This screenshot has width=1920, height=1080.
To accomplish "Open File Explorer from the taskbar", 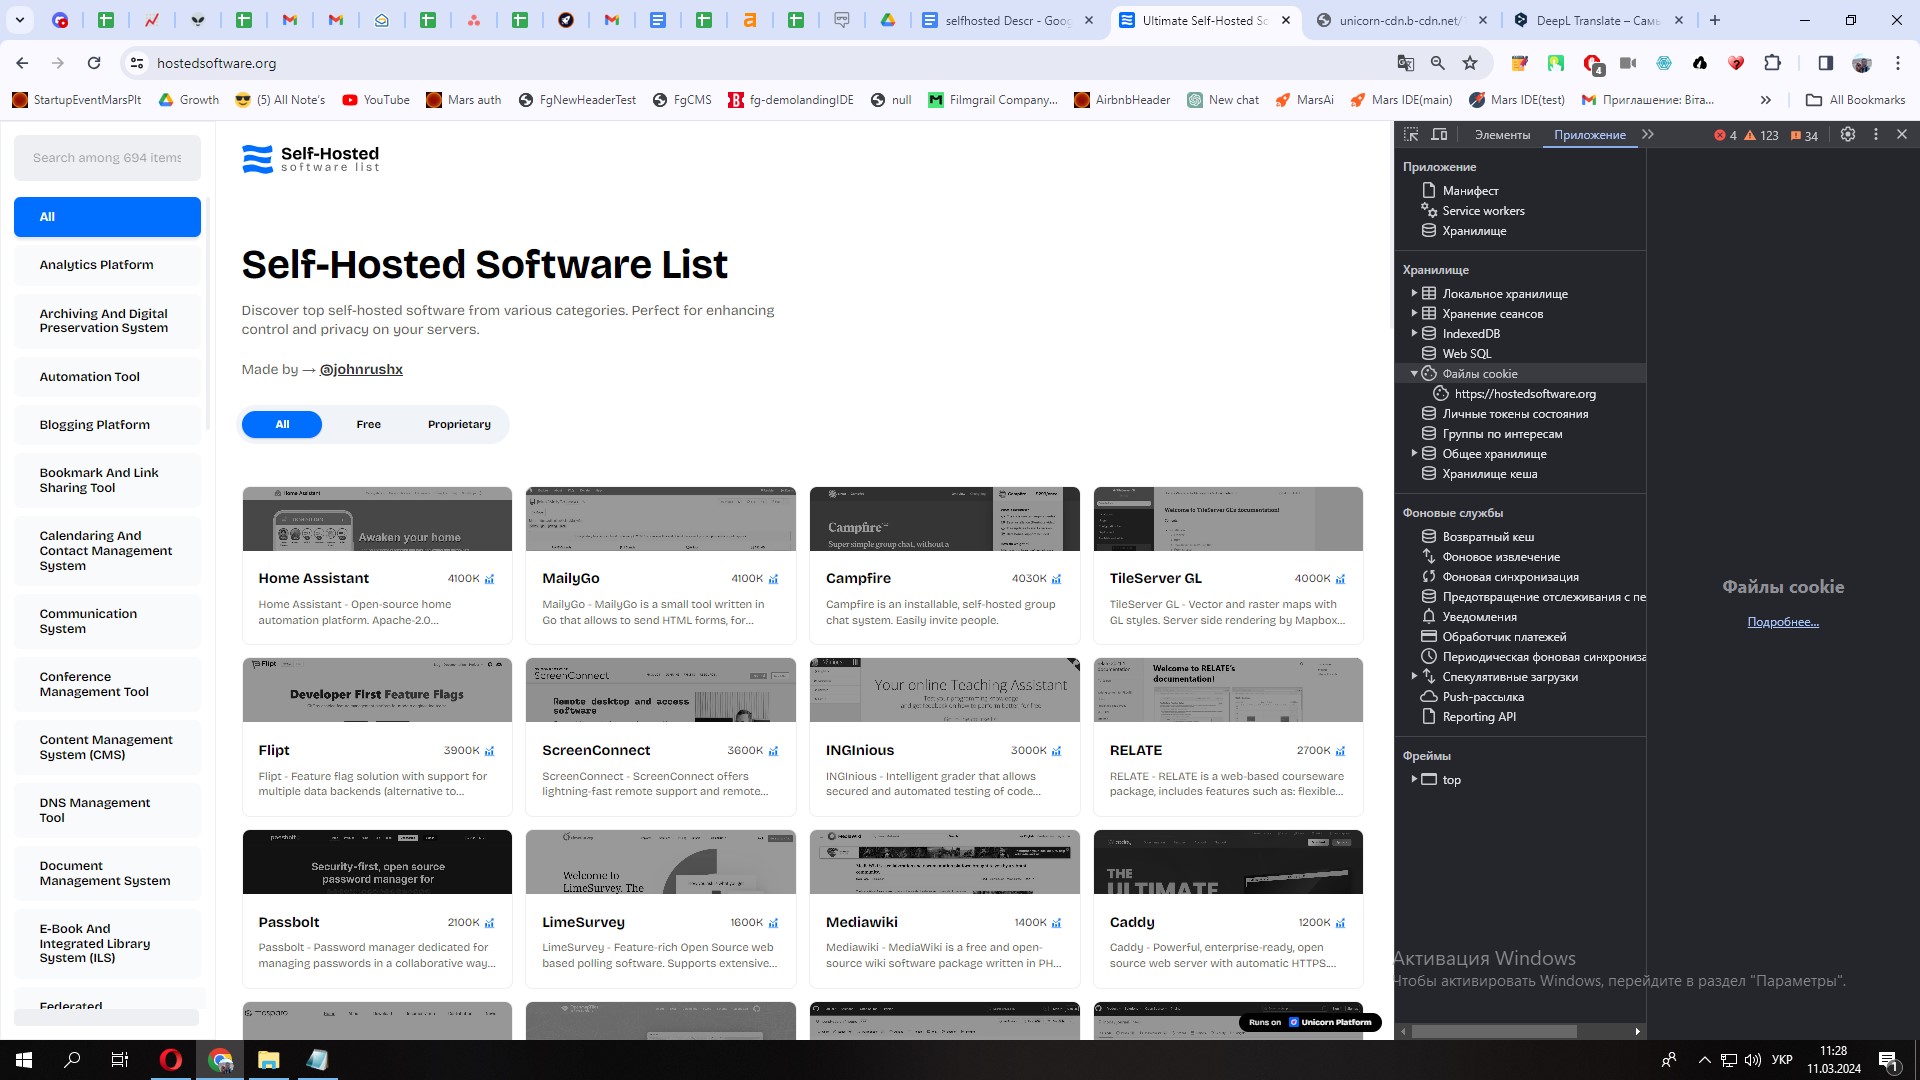I will point(269,1060).
